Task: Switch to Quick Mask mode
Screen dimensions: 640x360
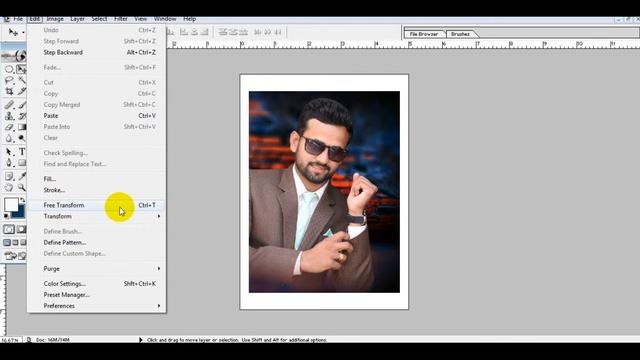Action: [x=21, y=229]
